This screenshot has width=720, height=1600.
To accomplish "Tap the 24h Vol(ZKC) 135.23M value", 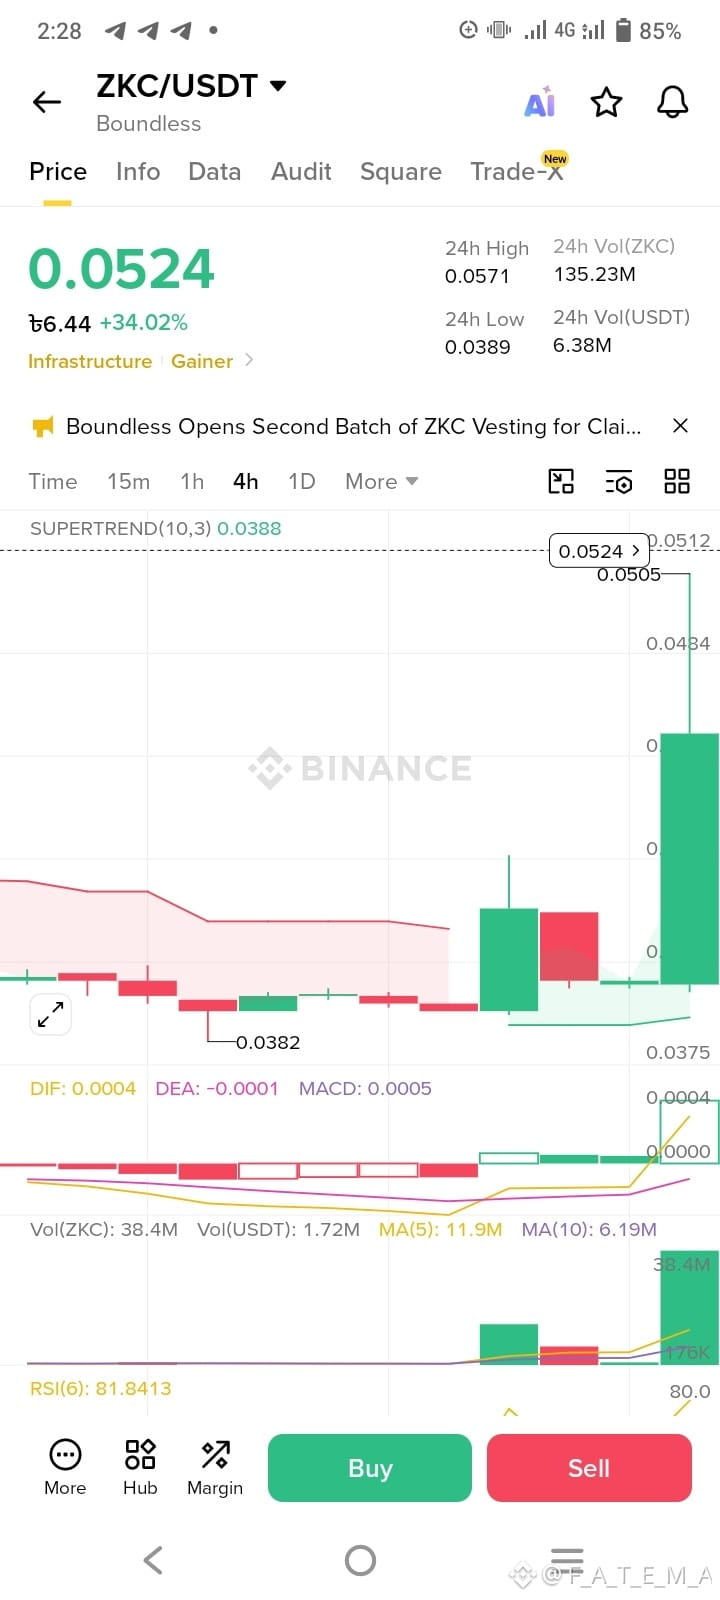I will point(594,274).
